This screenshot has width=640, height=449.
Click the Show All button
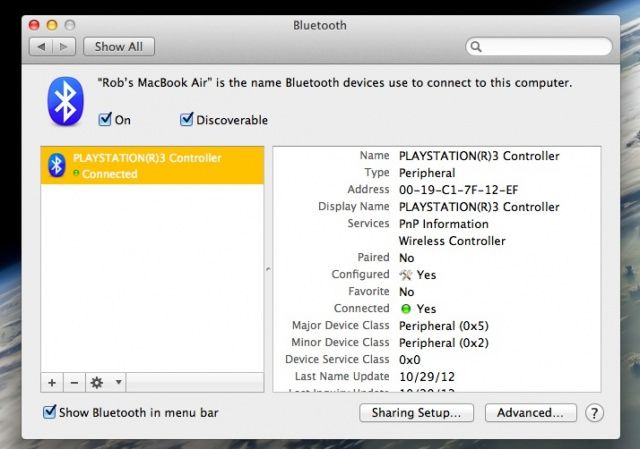point(119,47)
